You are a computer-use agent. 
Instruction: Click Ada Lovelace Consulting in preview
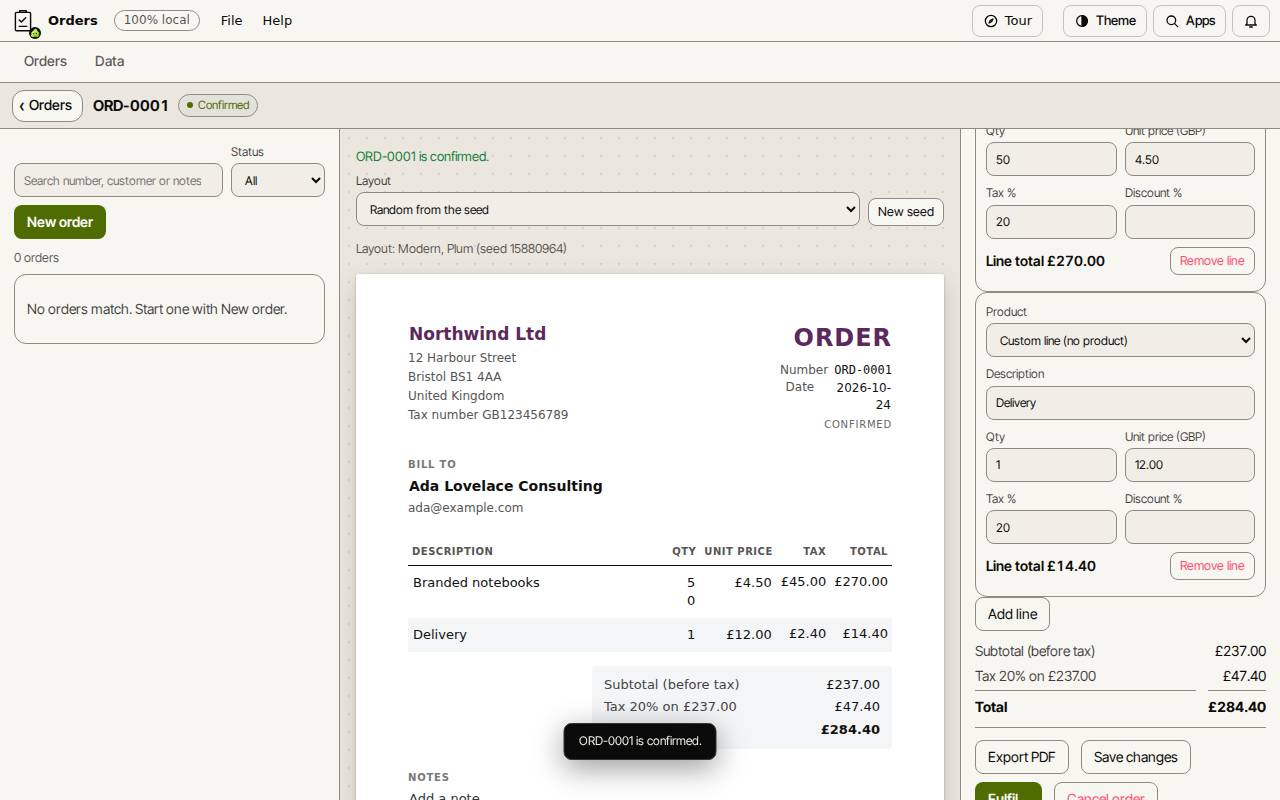505,486
